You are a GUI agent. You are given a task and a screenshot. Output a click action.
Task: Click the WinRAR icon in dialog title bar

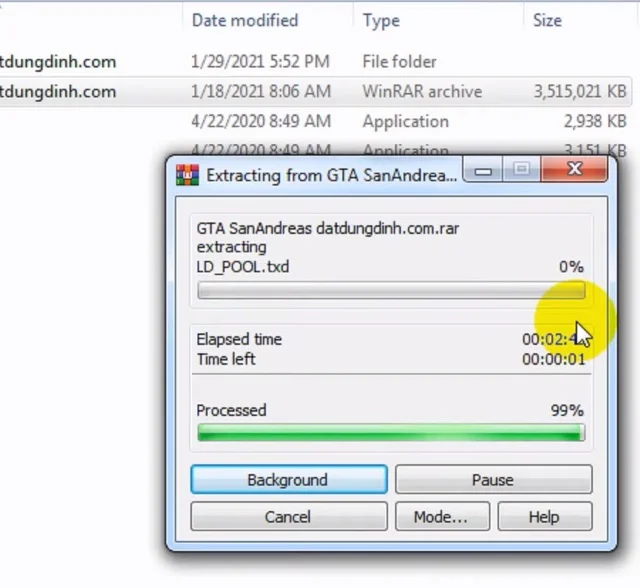pos(187,175)
